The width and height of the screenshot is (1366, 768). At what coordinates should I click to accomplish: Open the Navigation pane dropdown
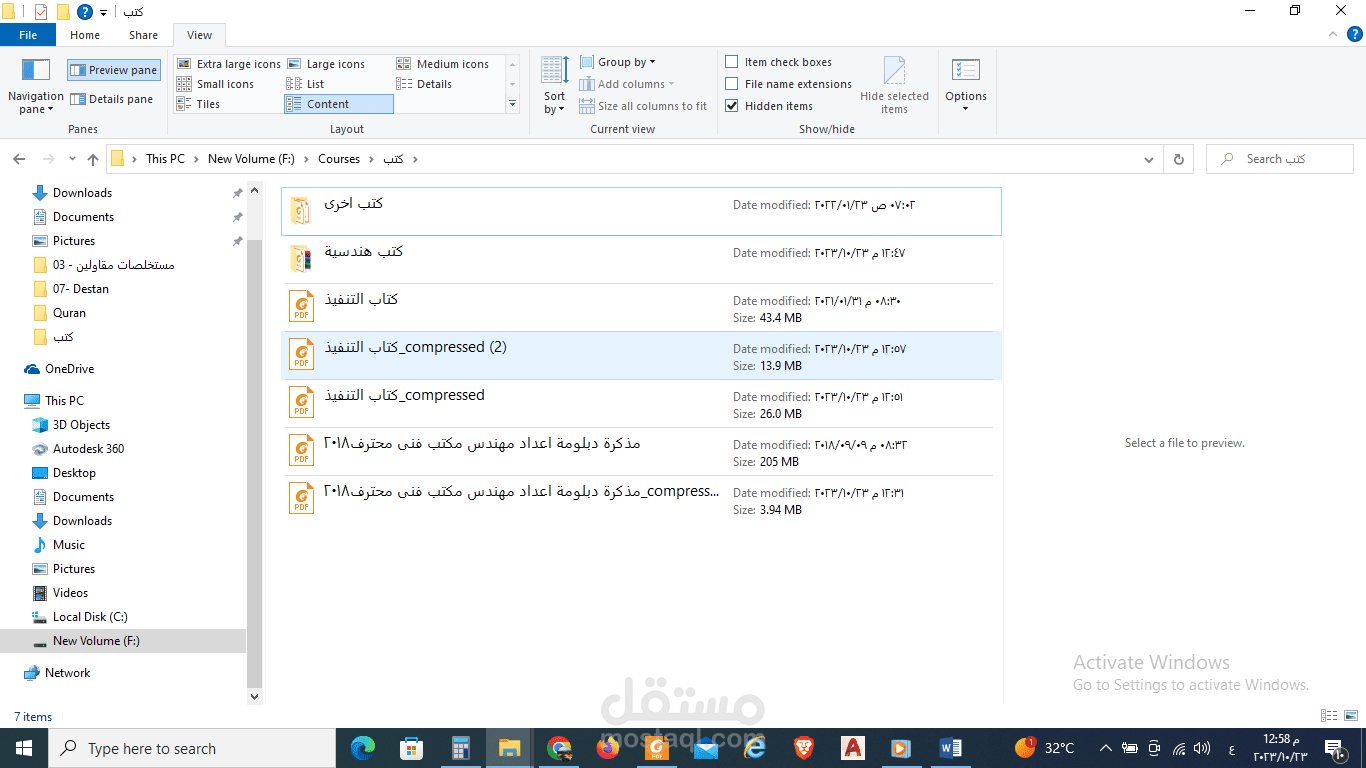click(x=36, y=87)
